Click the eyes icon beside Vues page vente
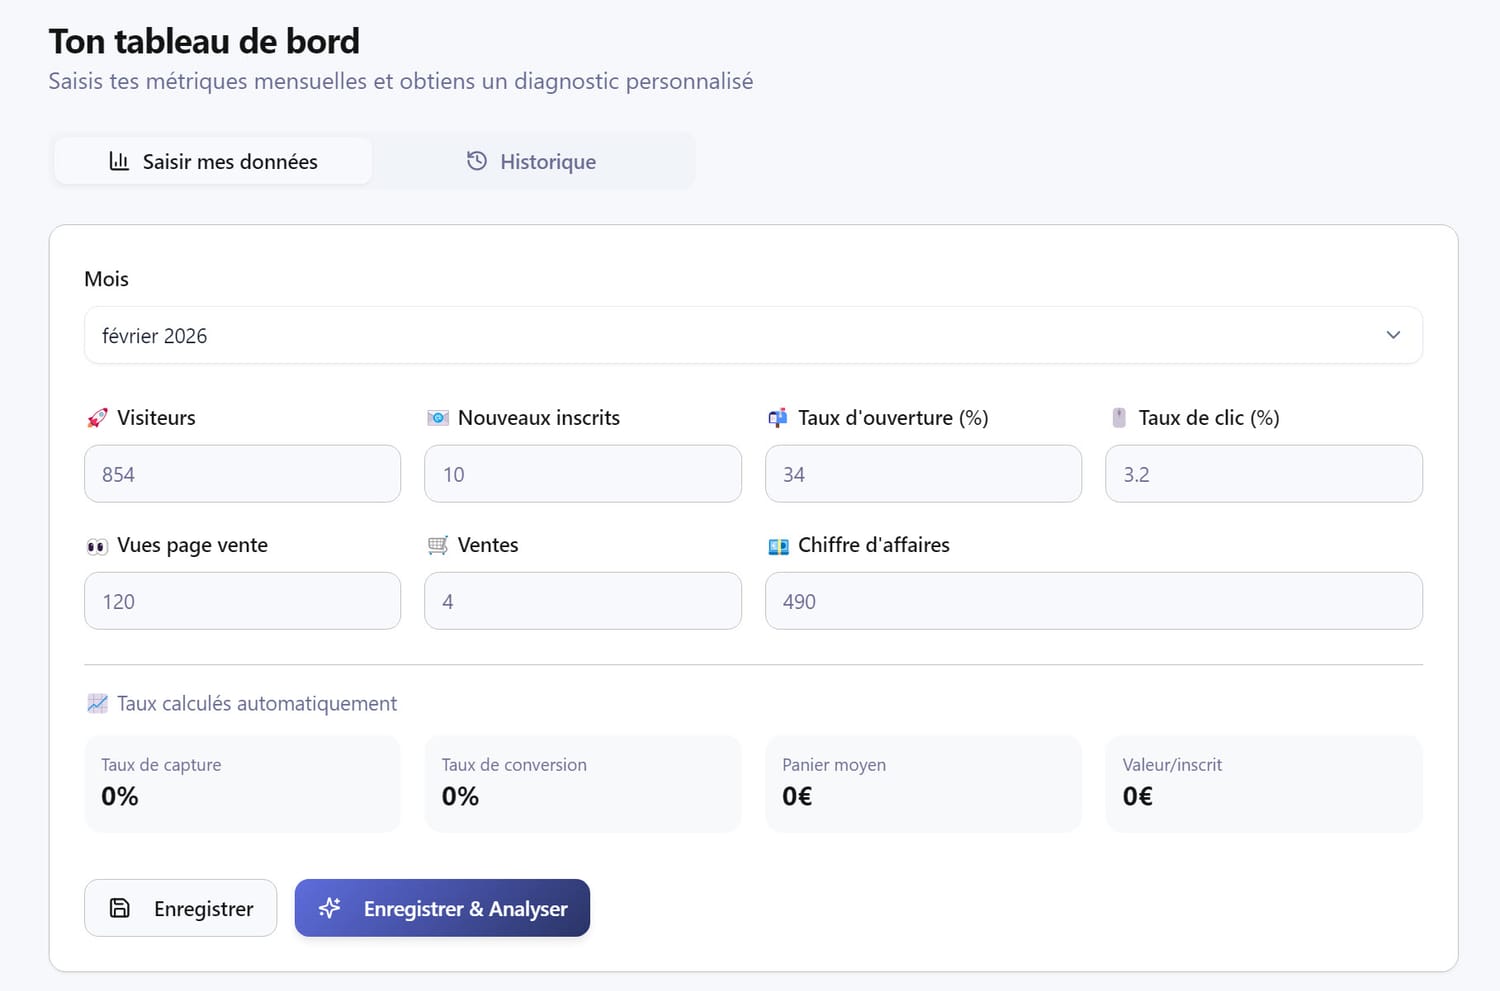The width and height of the screenshot is (1500, 991). (97, 546)
